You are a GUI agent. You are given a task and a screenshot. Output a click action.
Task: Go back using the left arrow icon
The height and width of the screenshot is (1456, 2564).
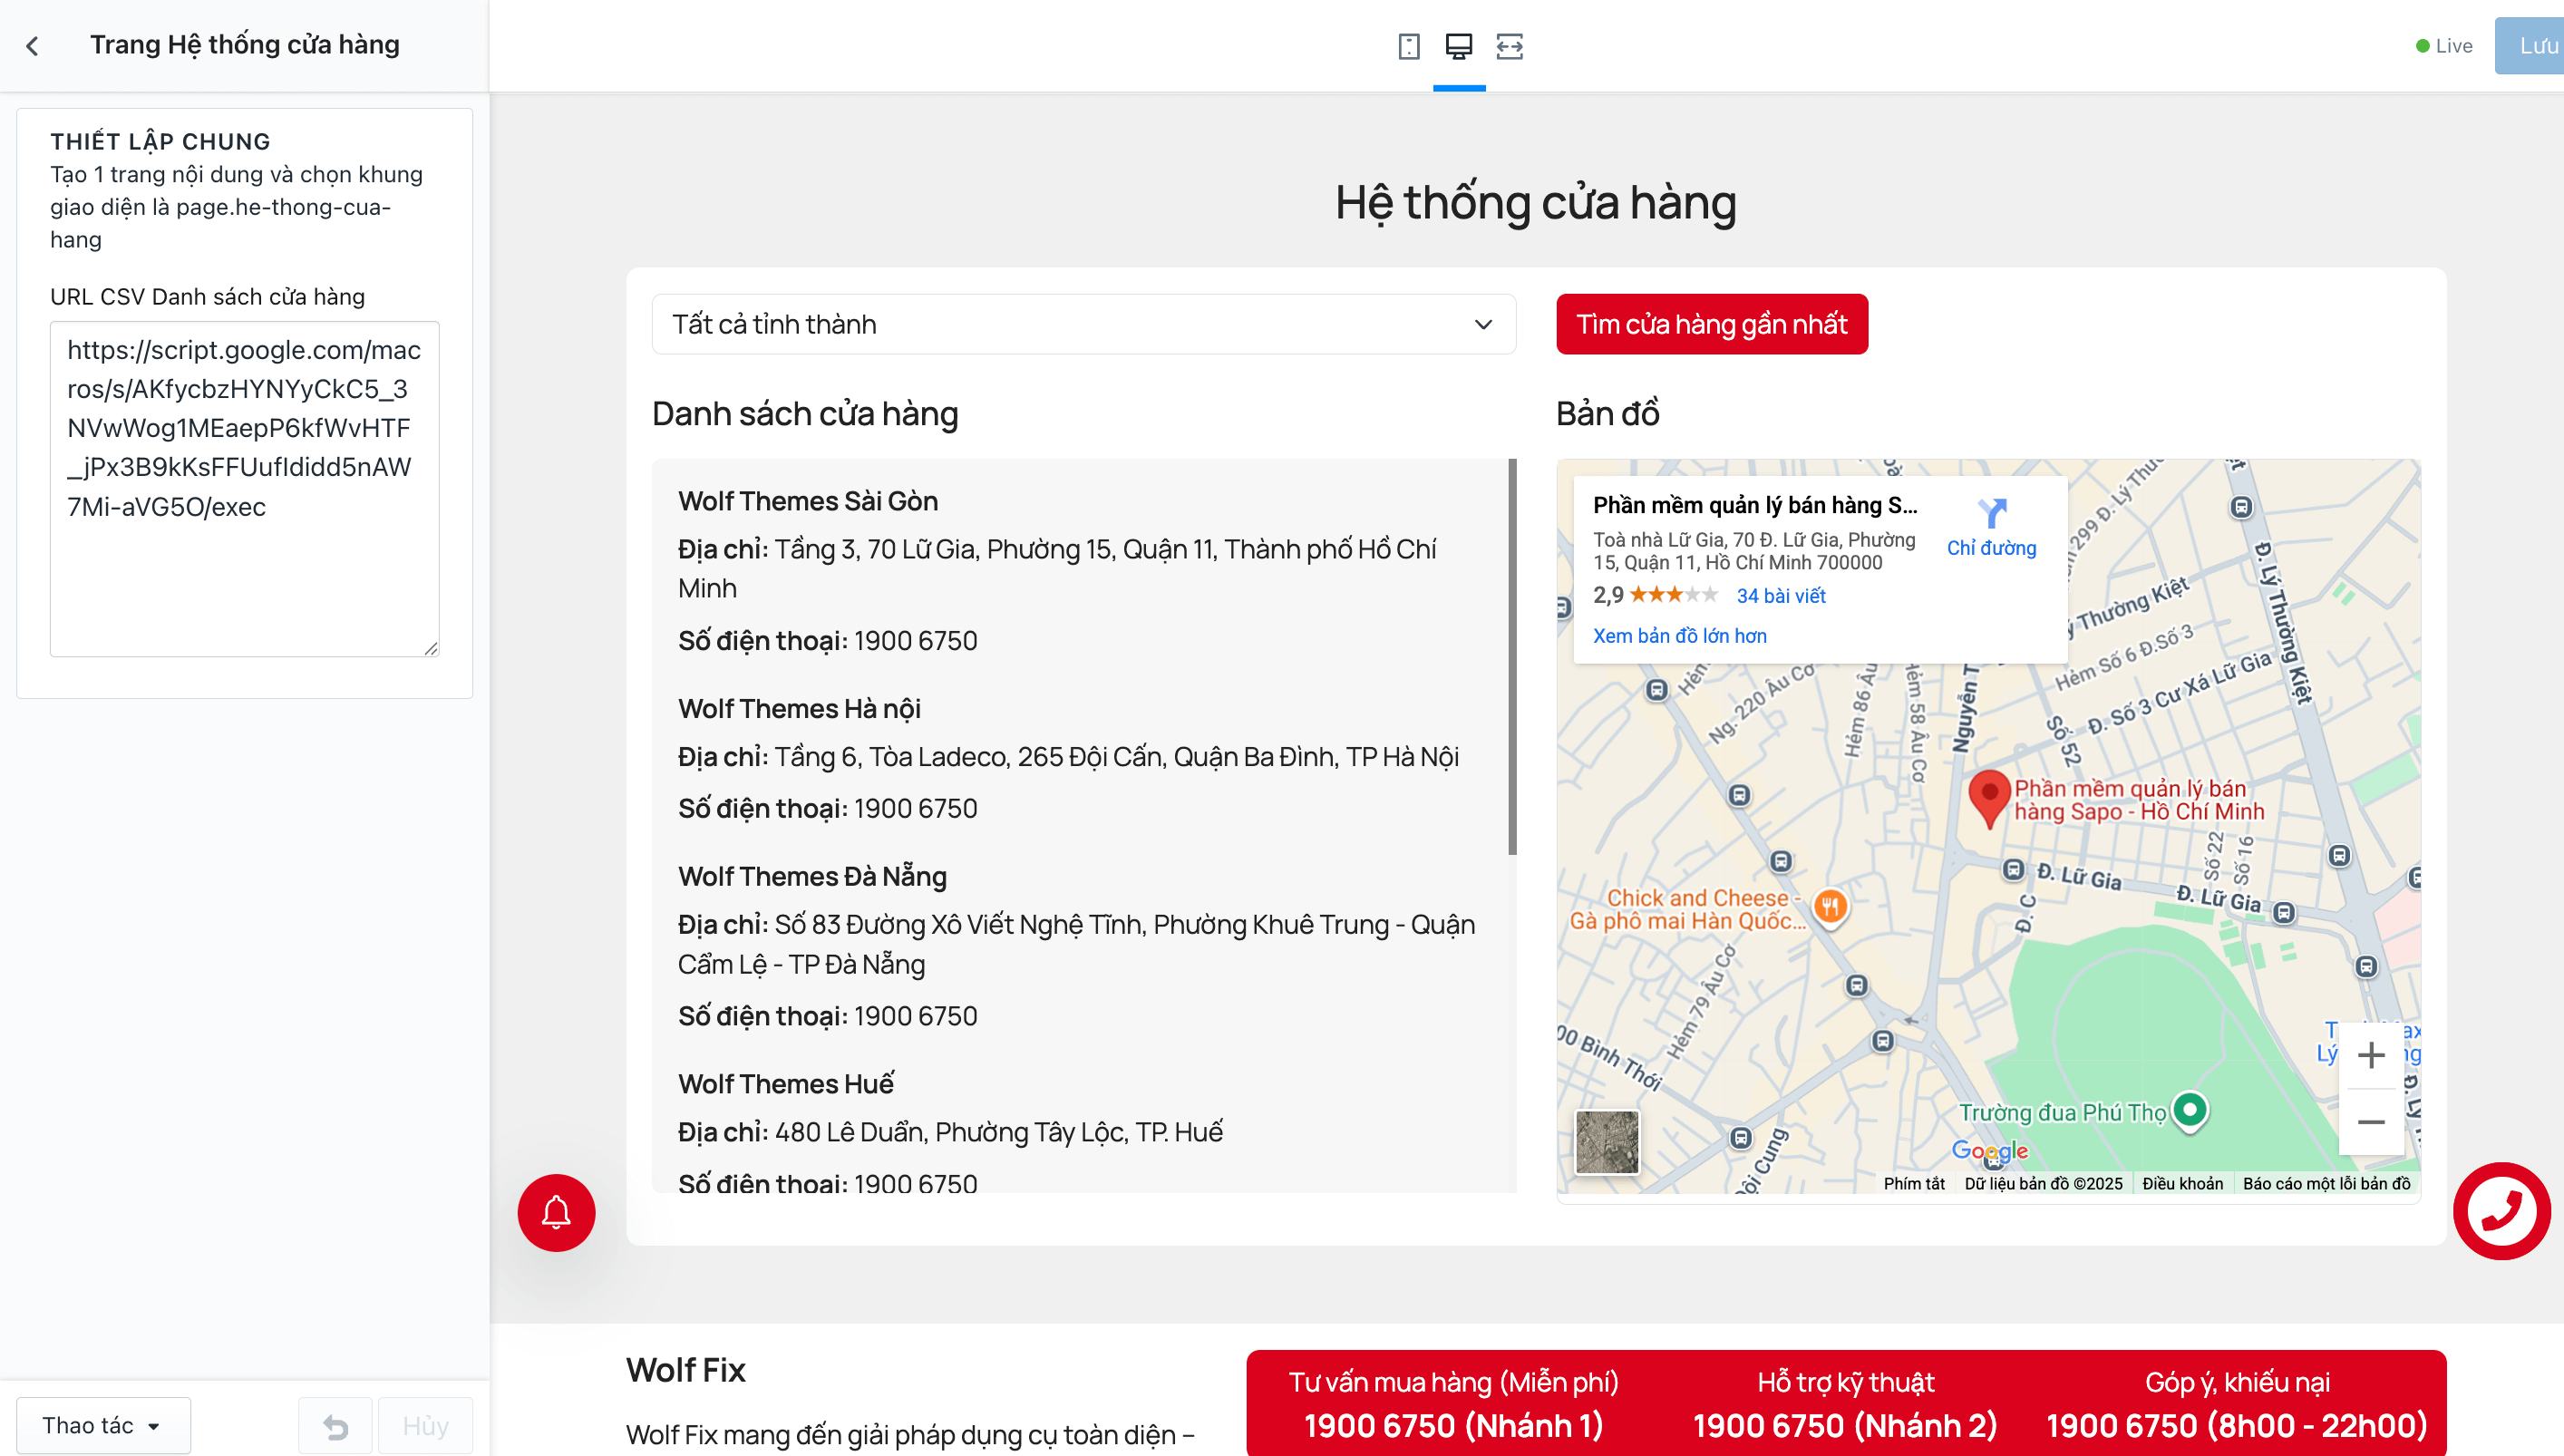(33, 46)
